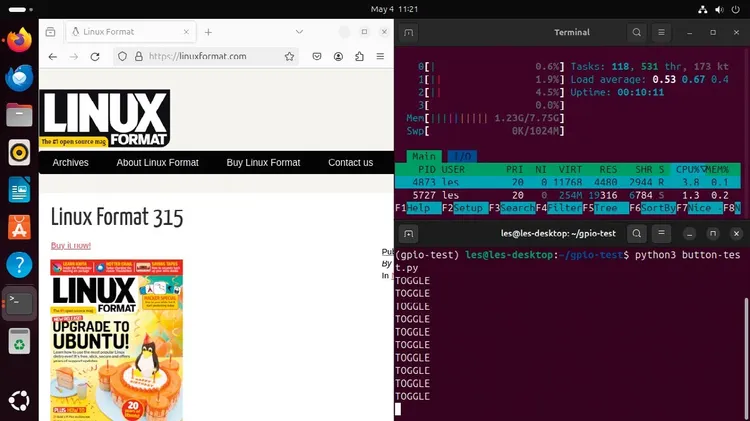The height and width of the screenshot is (421, 750).
Task: Open Ubuntu App Center in the dock
Action: tap(19, 227)
